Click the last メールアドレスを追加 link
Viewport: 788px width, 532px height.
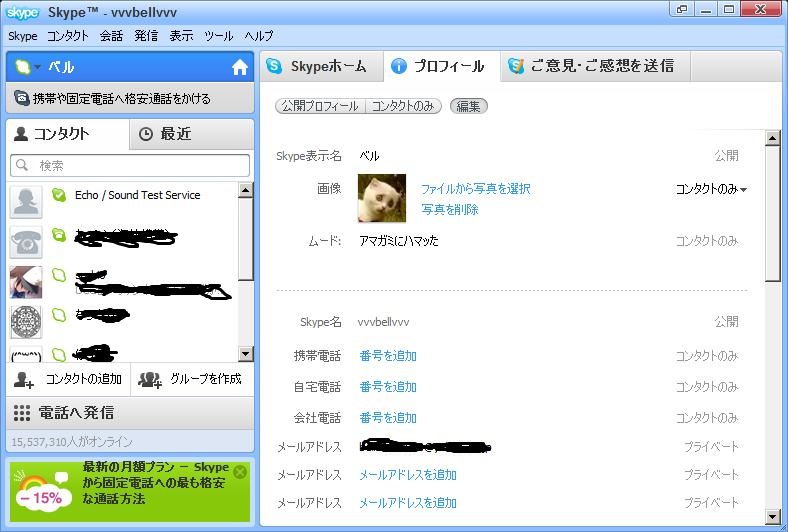(408, 503)
